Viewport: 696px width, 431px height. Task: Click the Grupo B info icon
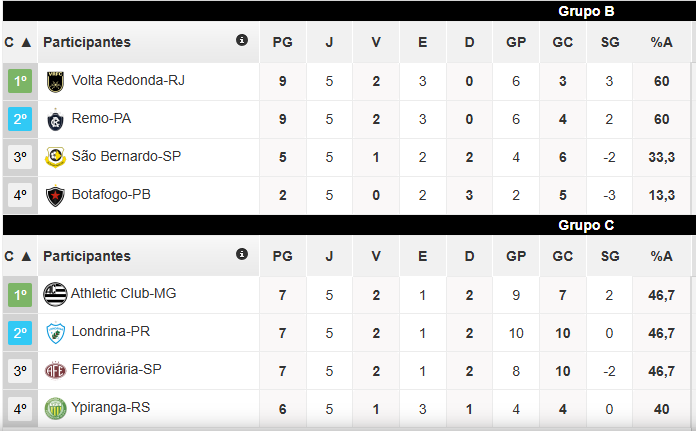coord(242,41)
